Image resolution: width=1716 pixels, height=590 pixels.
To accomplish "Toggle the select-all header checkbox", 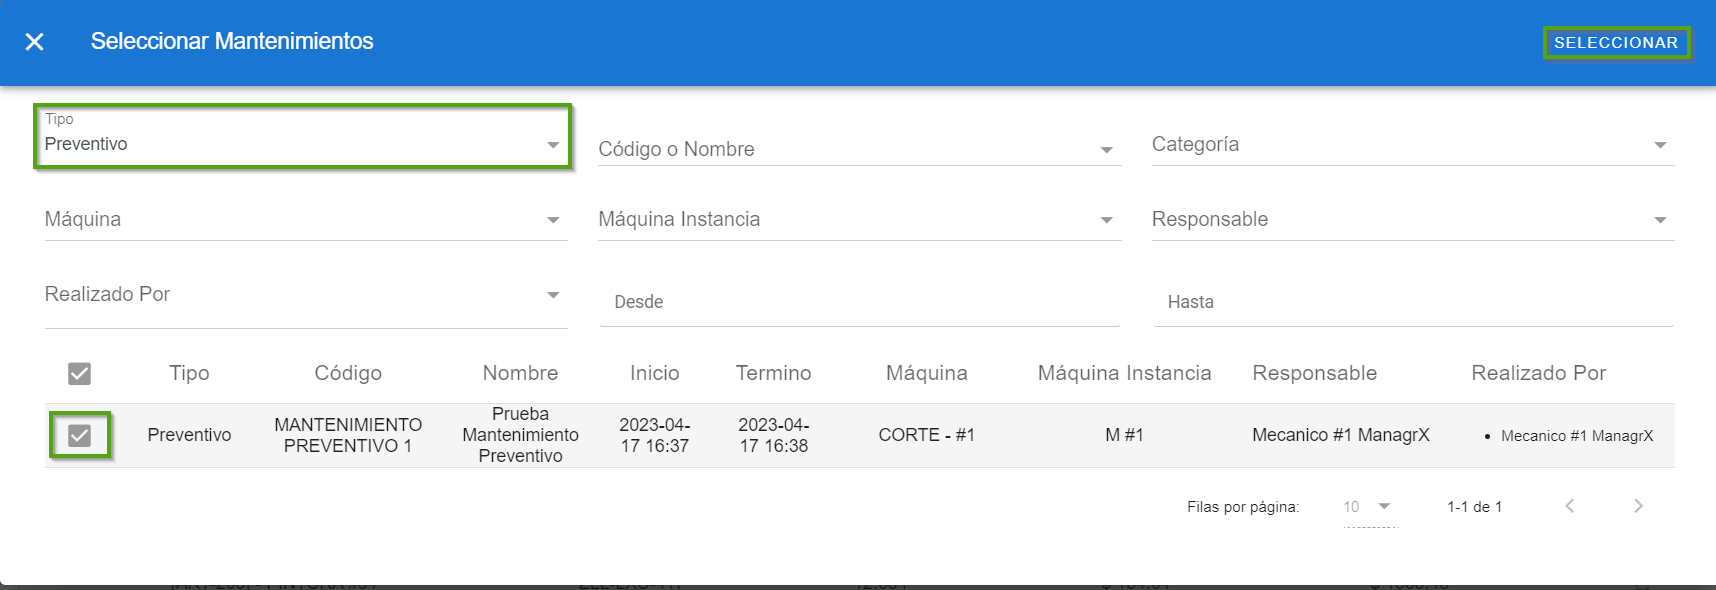I will tap(80, 374).
